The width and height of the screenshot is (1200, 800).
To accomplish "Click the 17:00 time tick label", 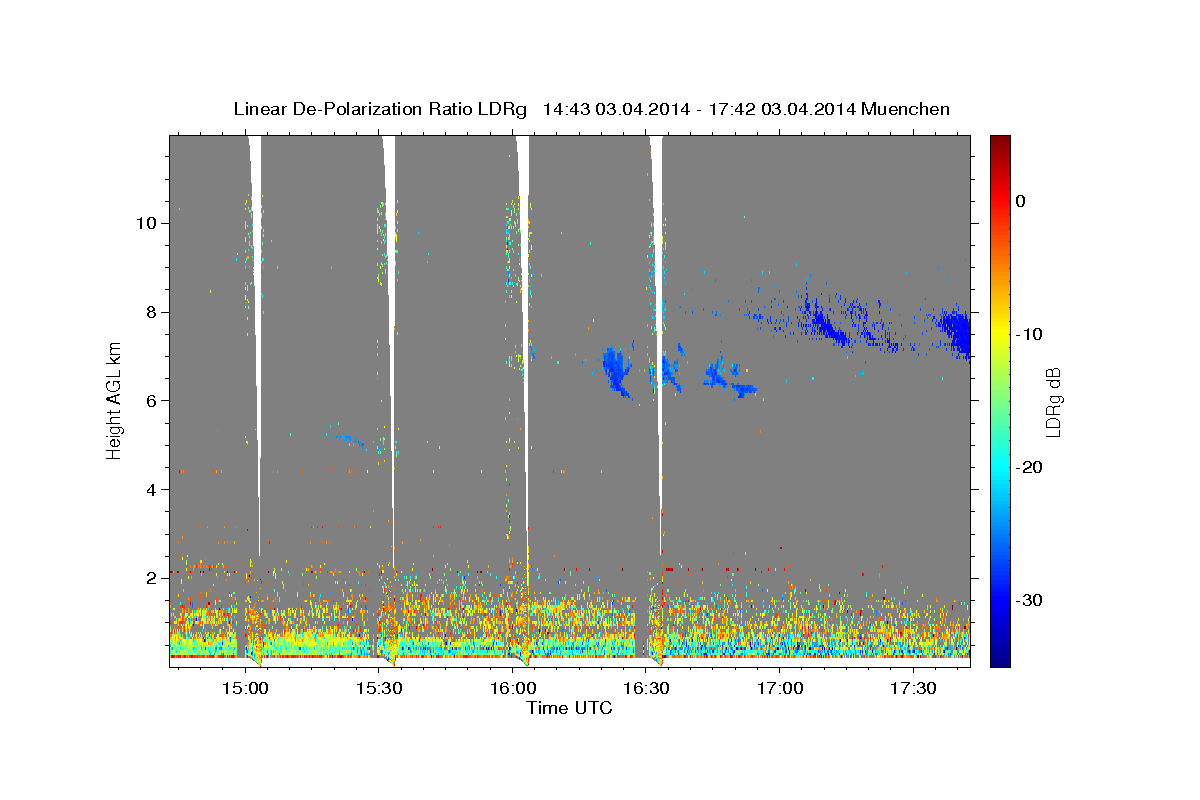I will coord(780,688).
